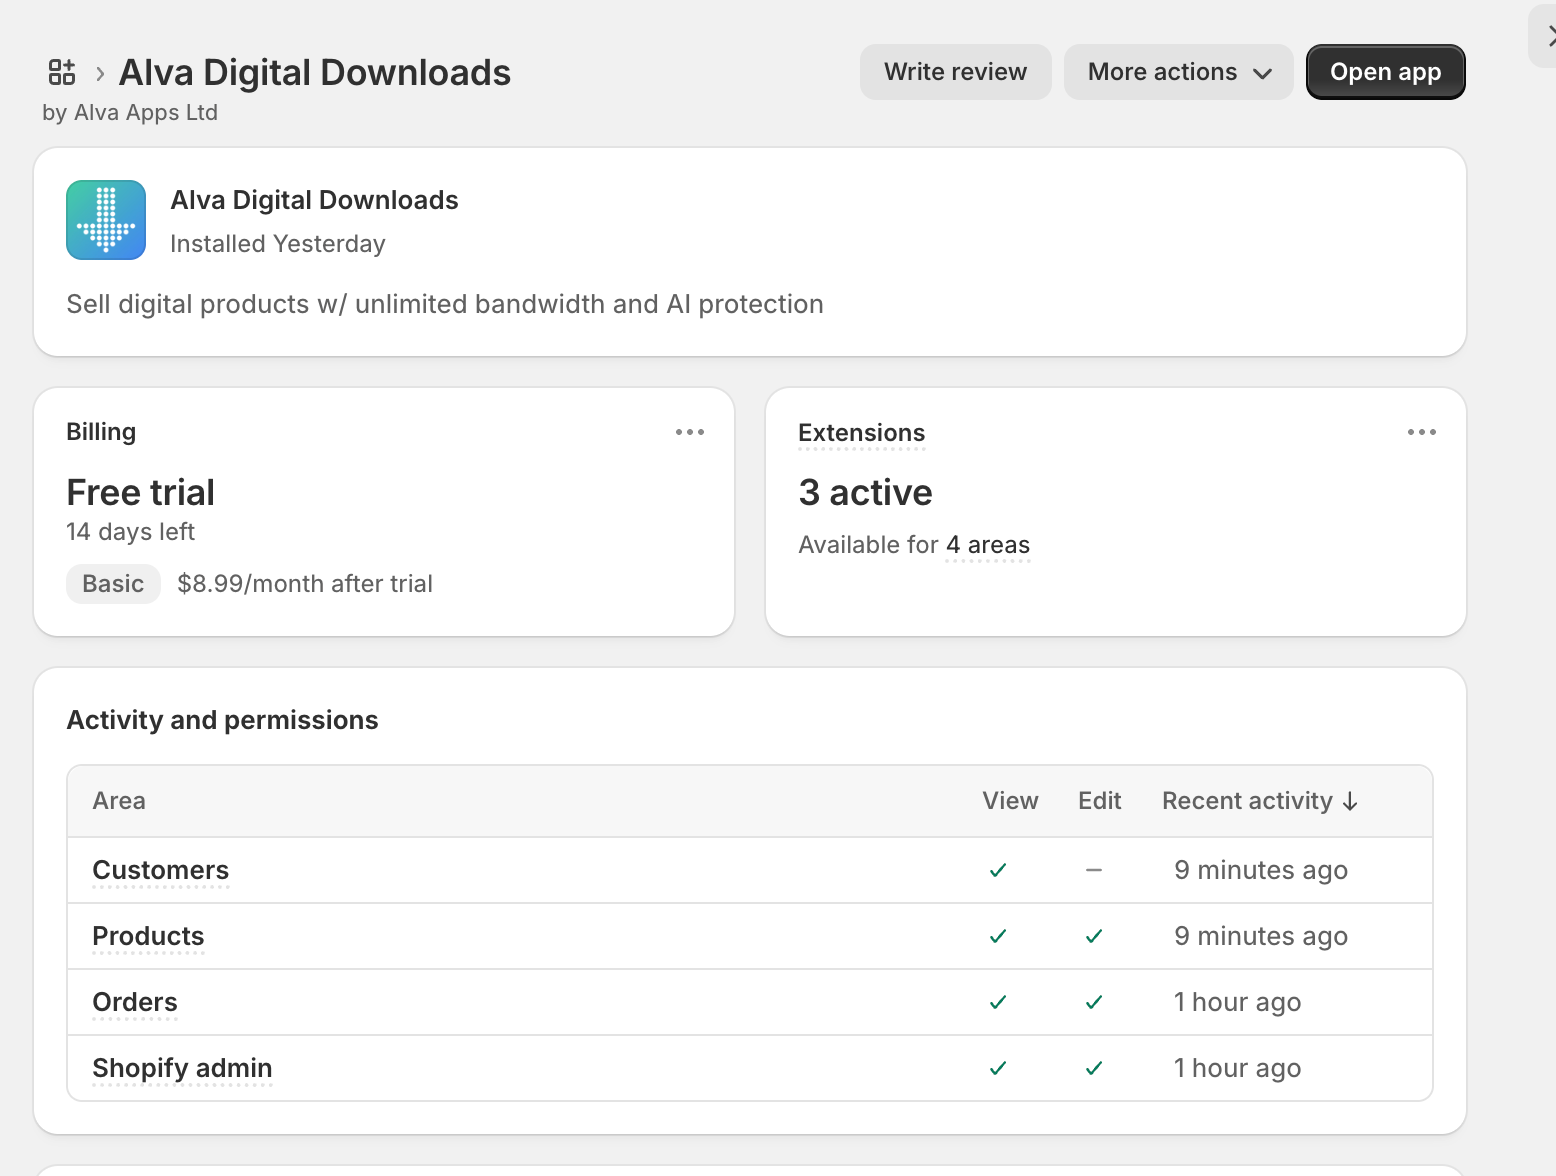Click the Shopify admin row Edit checkmark
The image size is (1556, 1176).
click(x=1094, y=1068)
